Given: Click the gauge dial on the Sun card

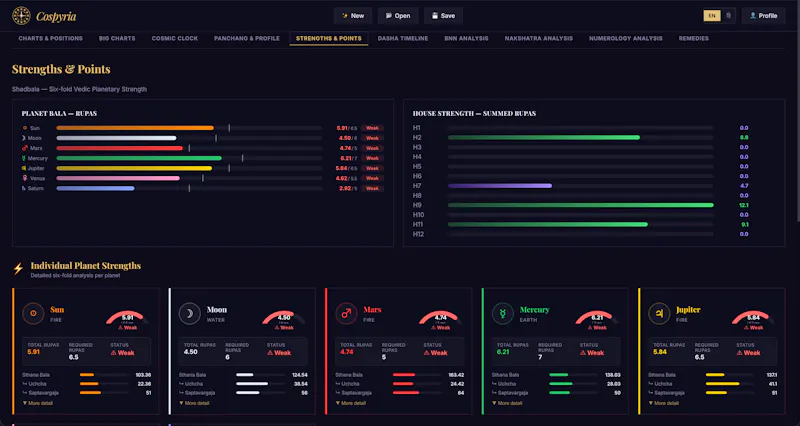Looking at the screenshot, I should [128, 318].
